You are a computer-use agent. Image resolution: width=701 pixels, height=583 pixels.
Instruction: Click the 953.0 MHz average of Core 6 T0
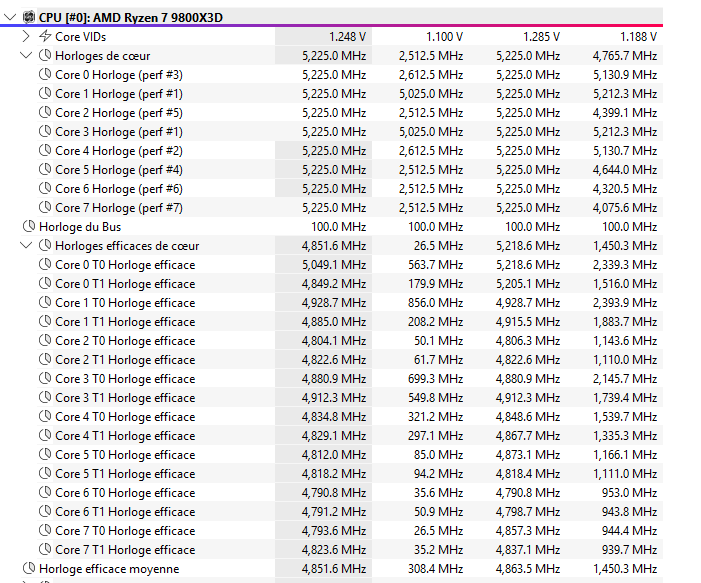pyautogui.click(x=629, y=493)
